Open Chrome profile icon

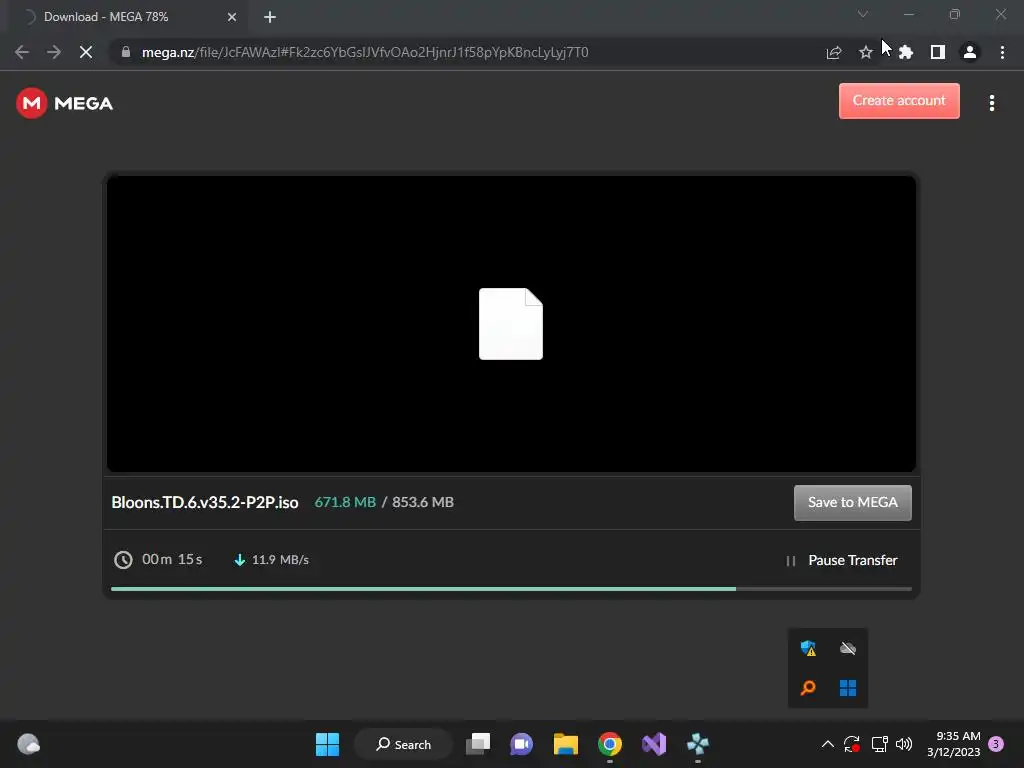(970, 52)
